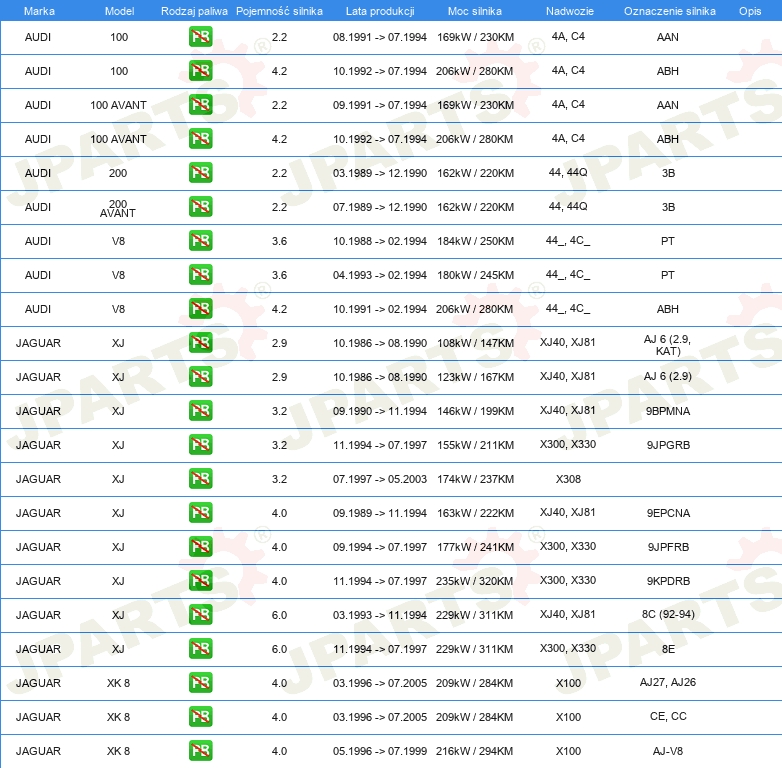782x768 pixels.
Task: Click engine code CE, CC
Action: tap(668, 716)
